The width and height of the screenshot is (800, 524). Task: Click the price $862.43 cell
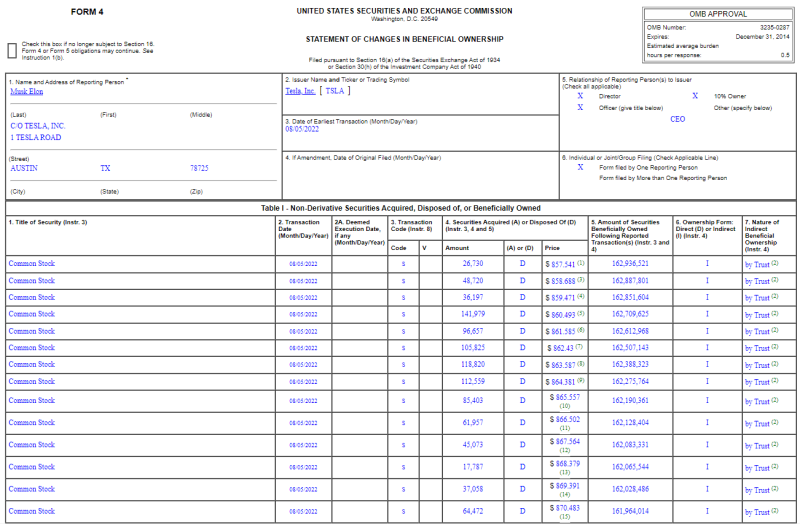(x=563, y=348)
